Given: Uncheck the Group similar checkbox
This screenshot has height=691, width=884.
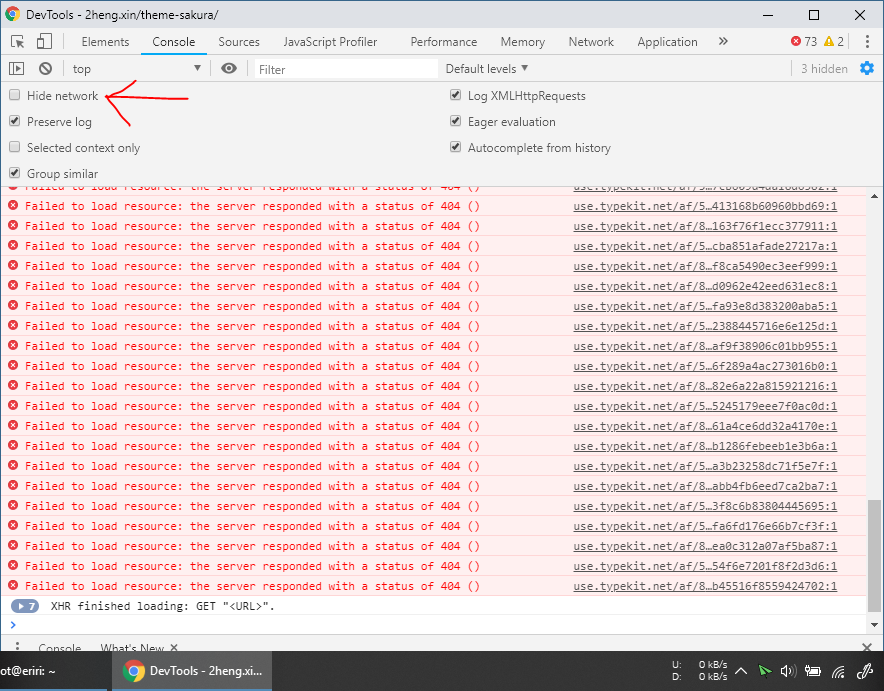Looking at the screenshot, I should [15, 173].
